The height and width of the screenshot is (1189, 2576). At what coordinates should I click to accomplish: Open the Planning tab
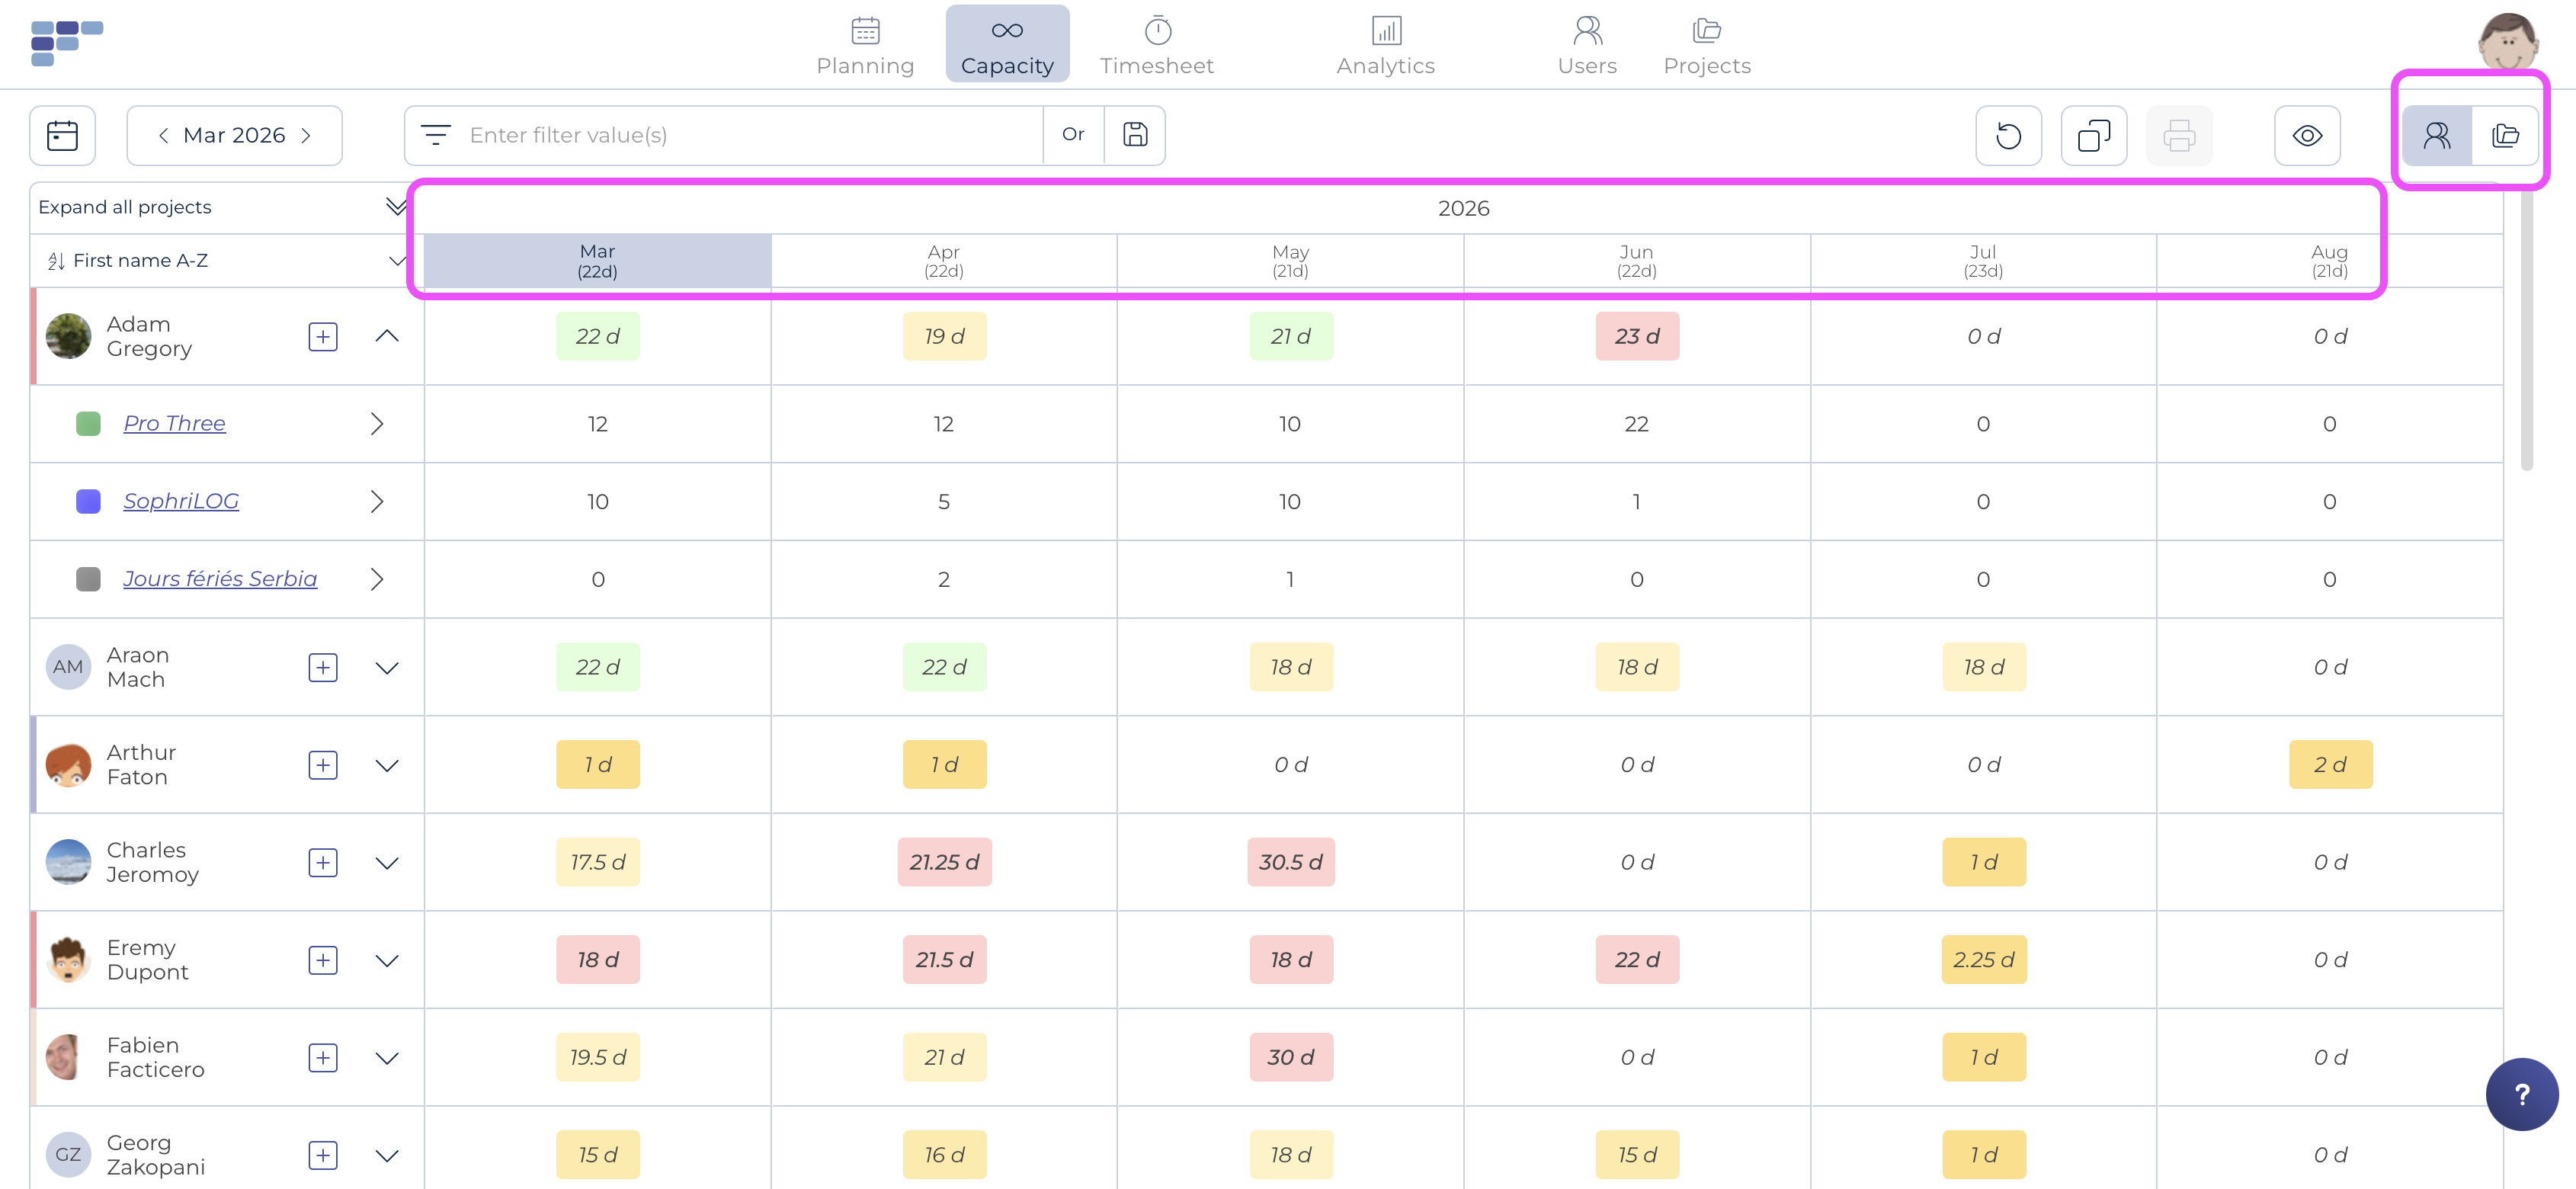(x=865, y=45)
